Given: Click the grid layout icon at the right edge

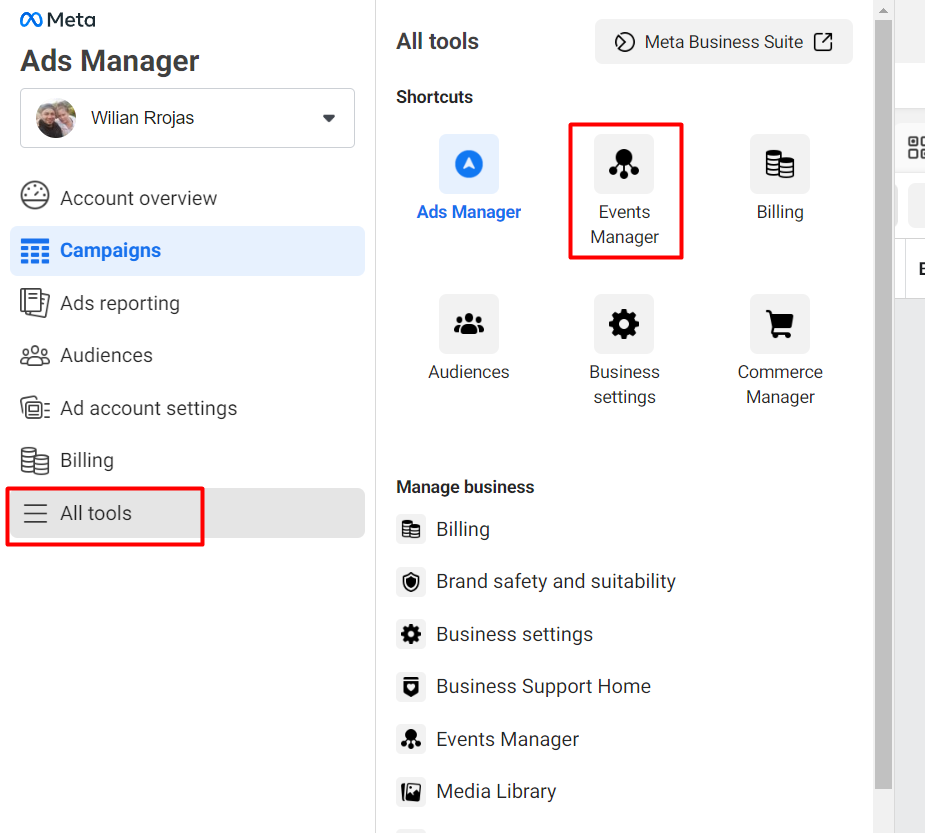Looking at the screenshot, I should (x=916, y=147).
